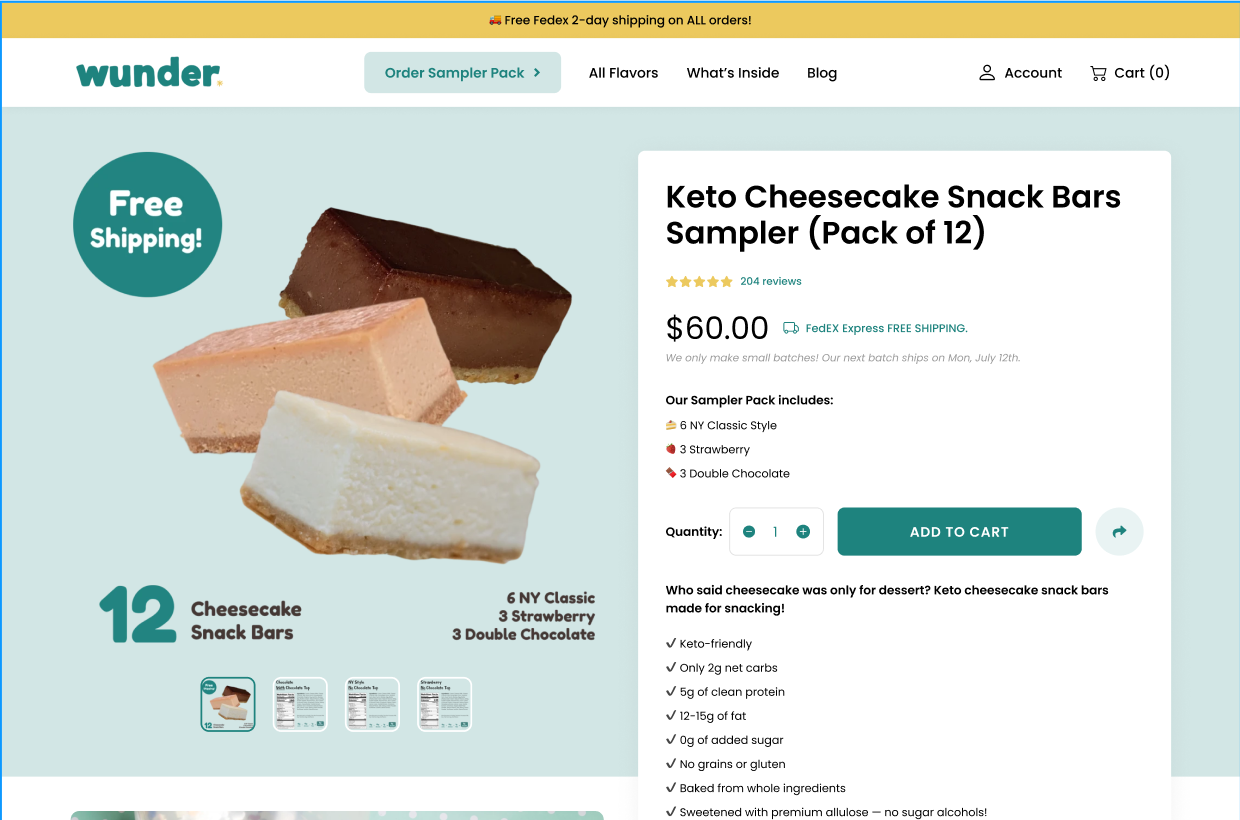Increase quantity with the plus icon

pyautogui.click(x=803, y=532)
